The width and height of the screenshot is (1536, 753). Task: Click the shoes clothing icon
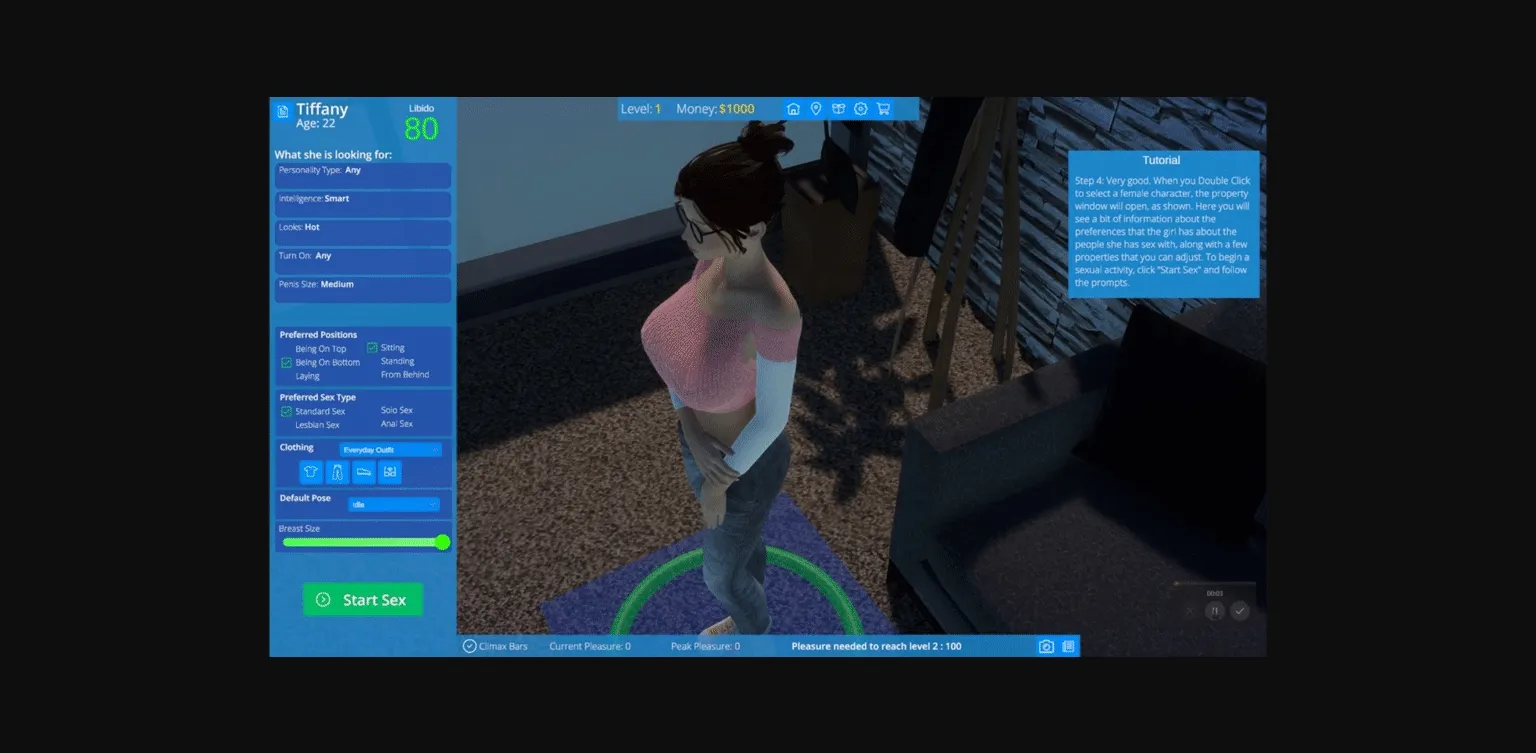coord(364,472)
